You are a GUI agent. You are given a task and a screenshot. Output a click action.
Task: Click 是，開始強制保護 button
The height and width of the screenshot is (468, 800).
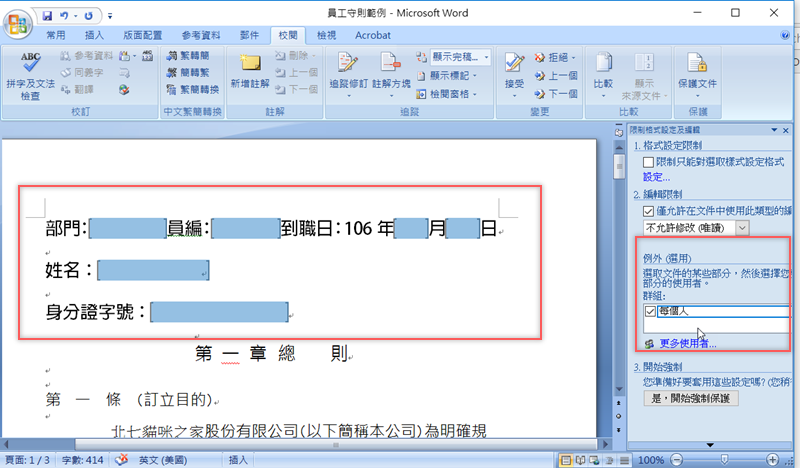point(691,399)
